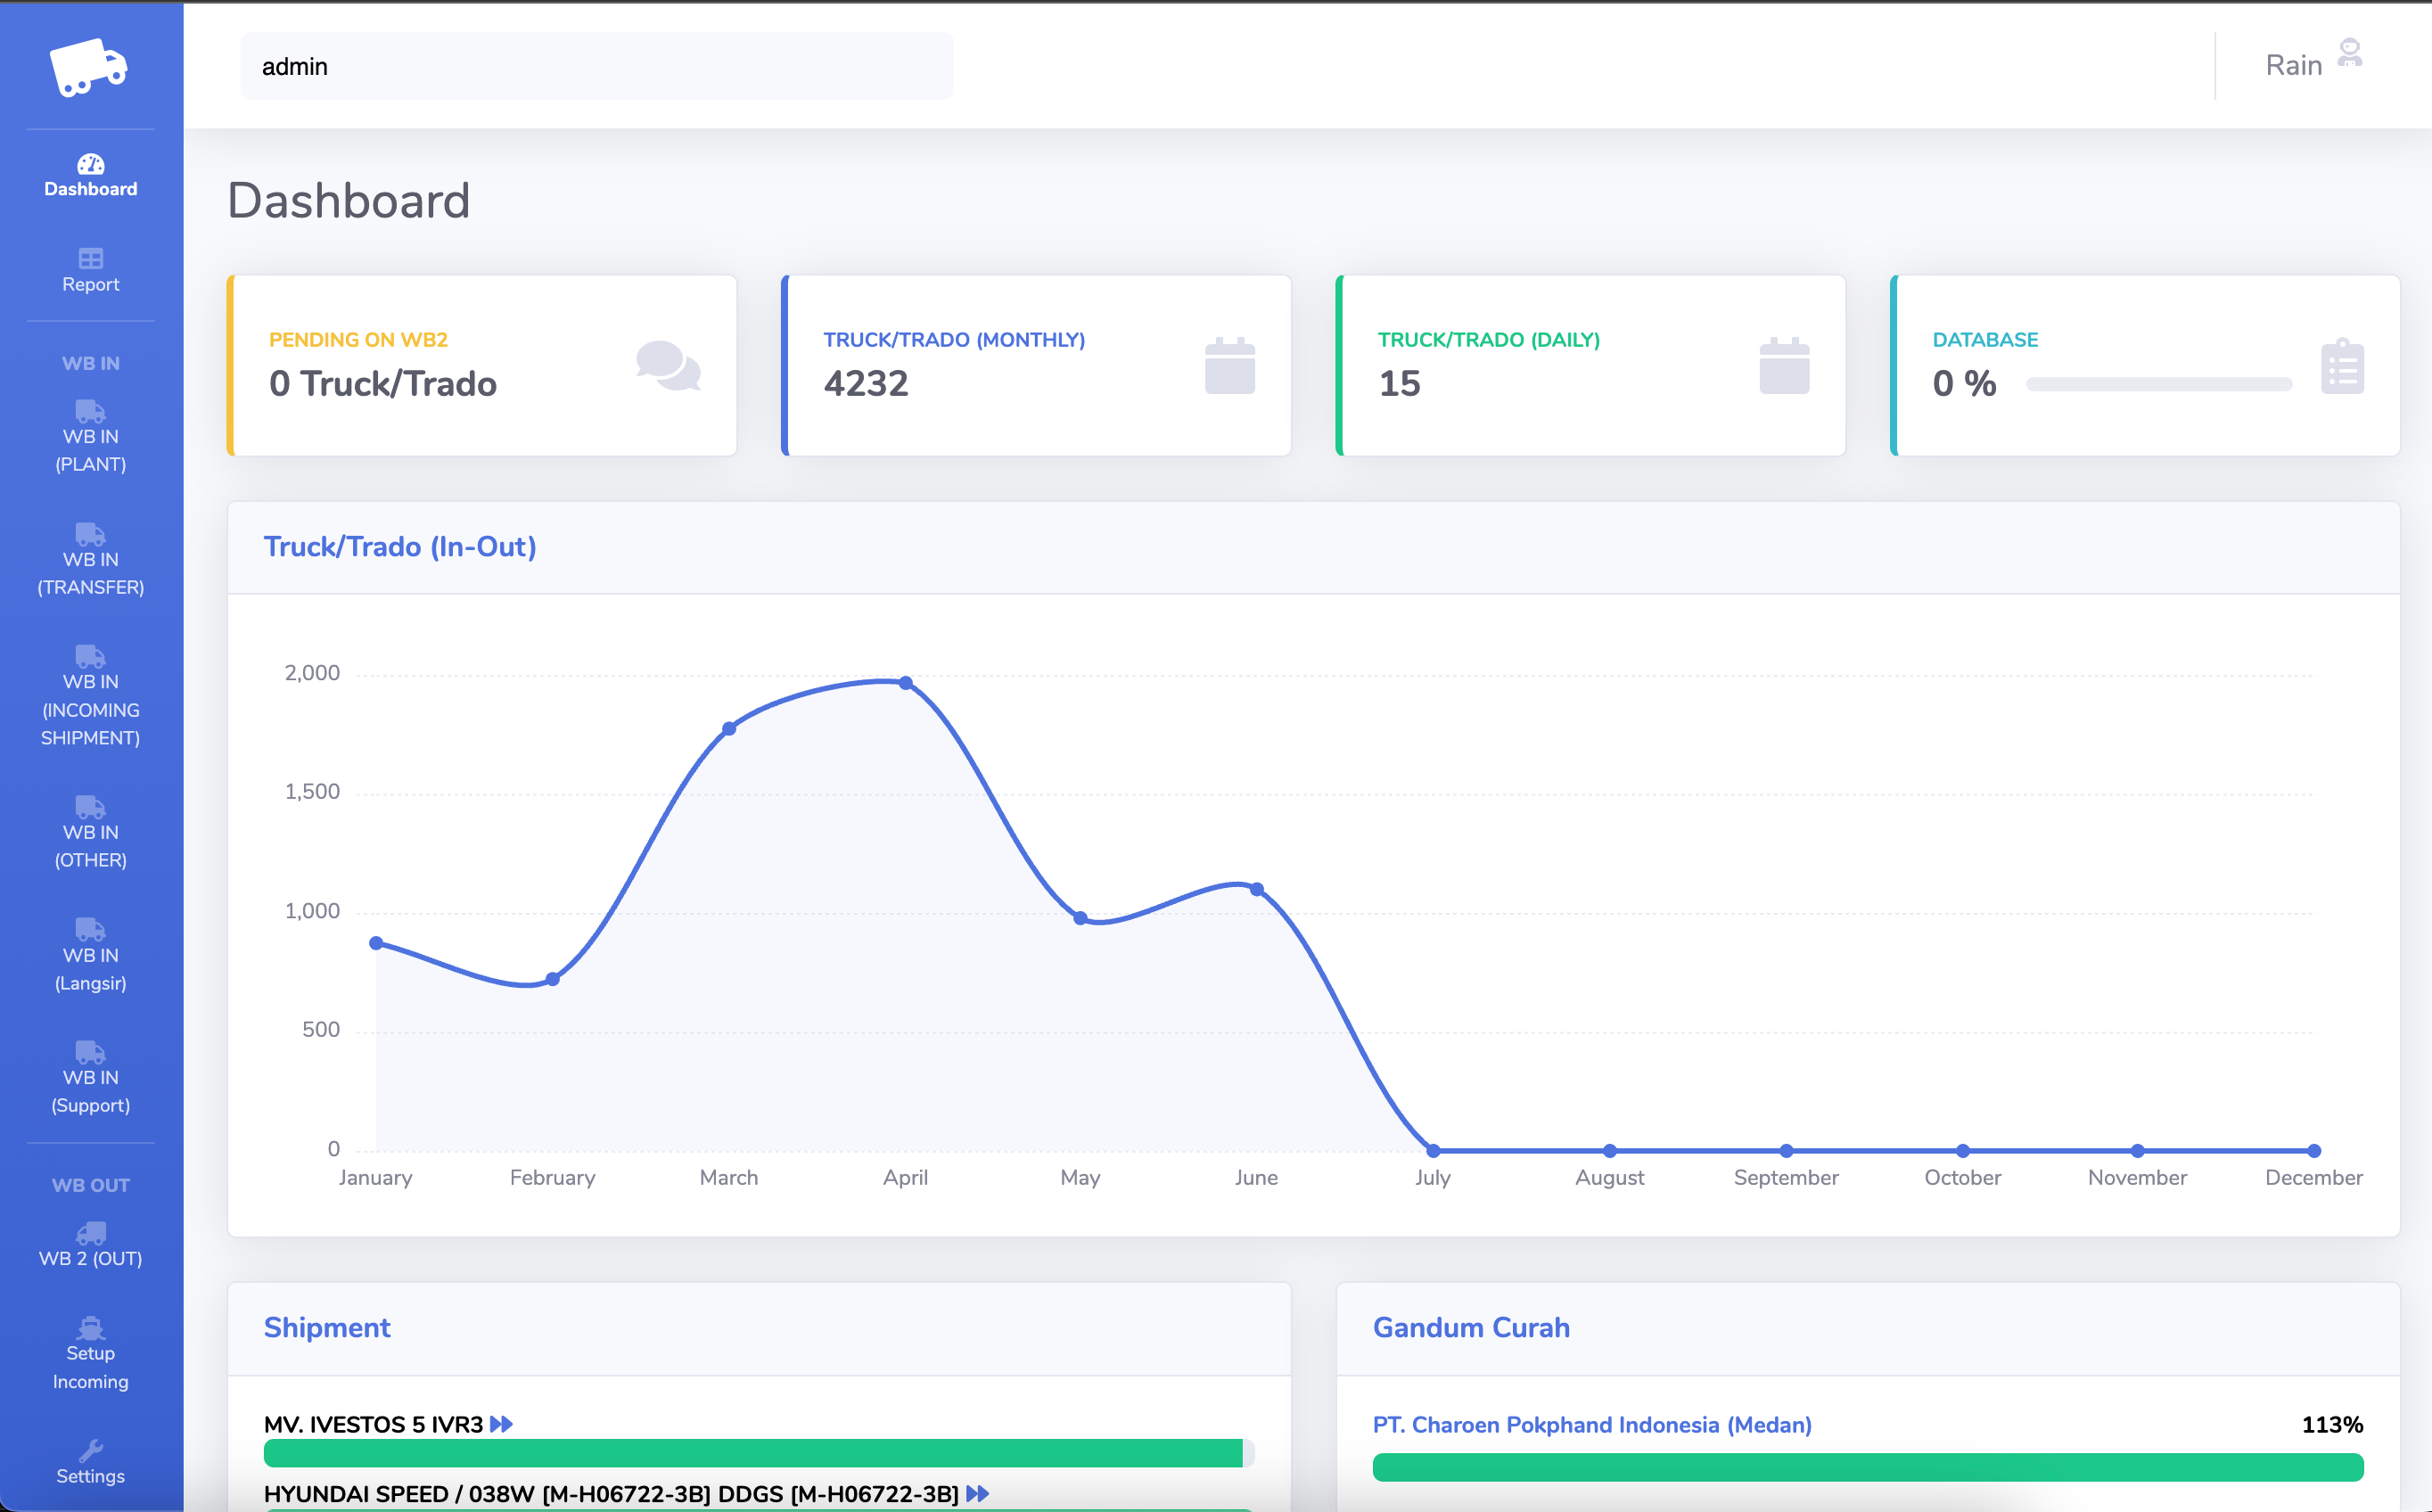Click calendar icon on Monthly Truck/Trado card
Viewport: 2432px width, 1512px height.
[1229, 366]
